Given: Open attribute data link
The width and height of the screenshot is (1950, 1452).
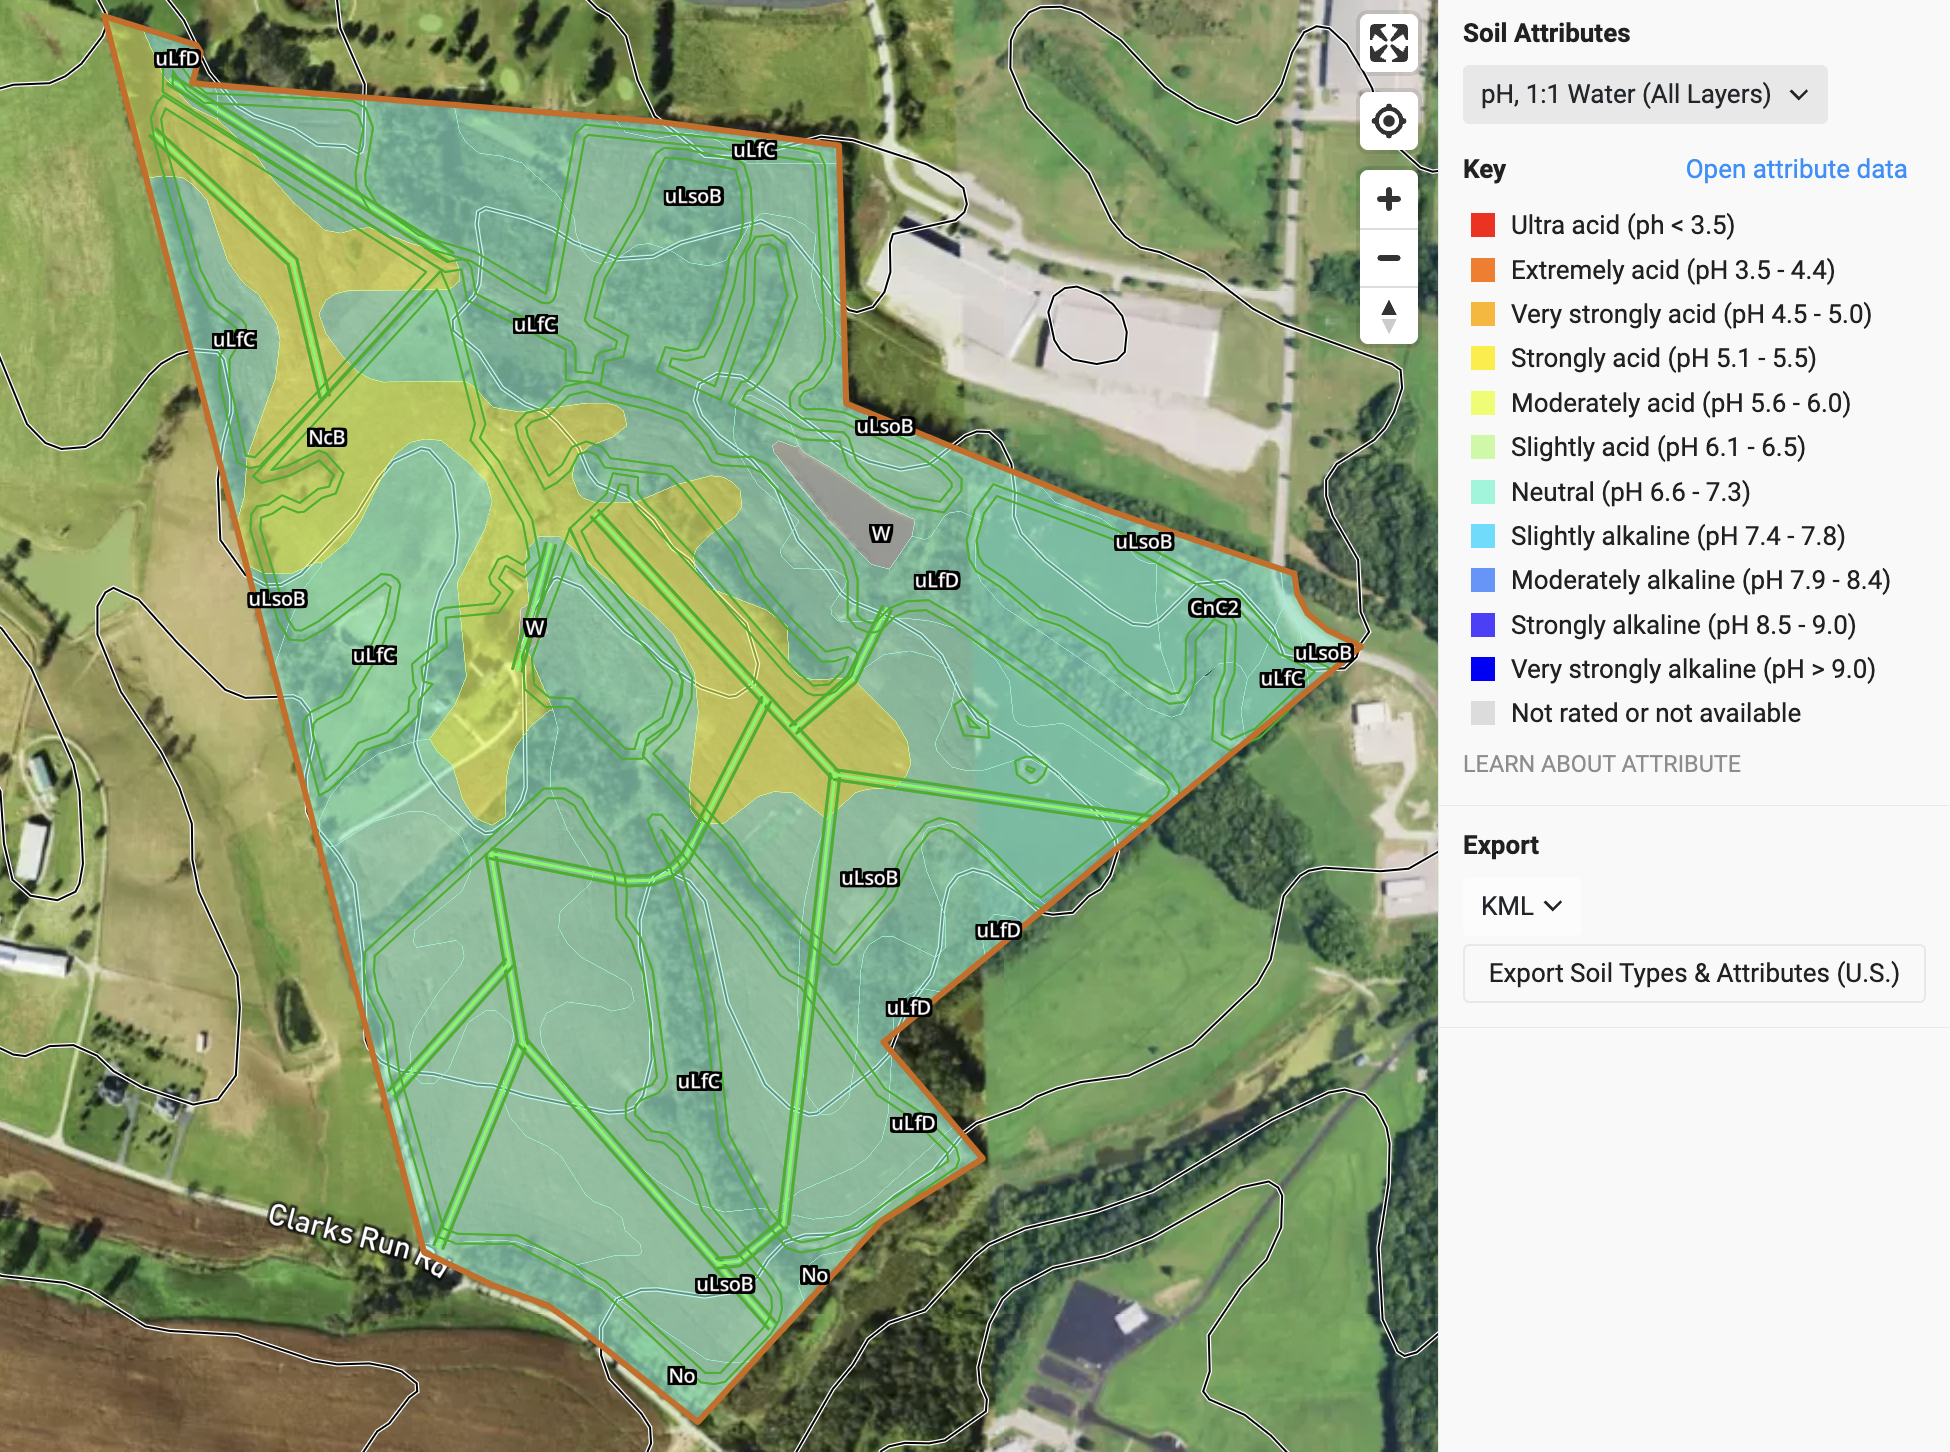Looking at the screenshot, I should pyautogui.click(x=1795, y=169).
